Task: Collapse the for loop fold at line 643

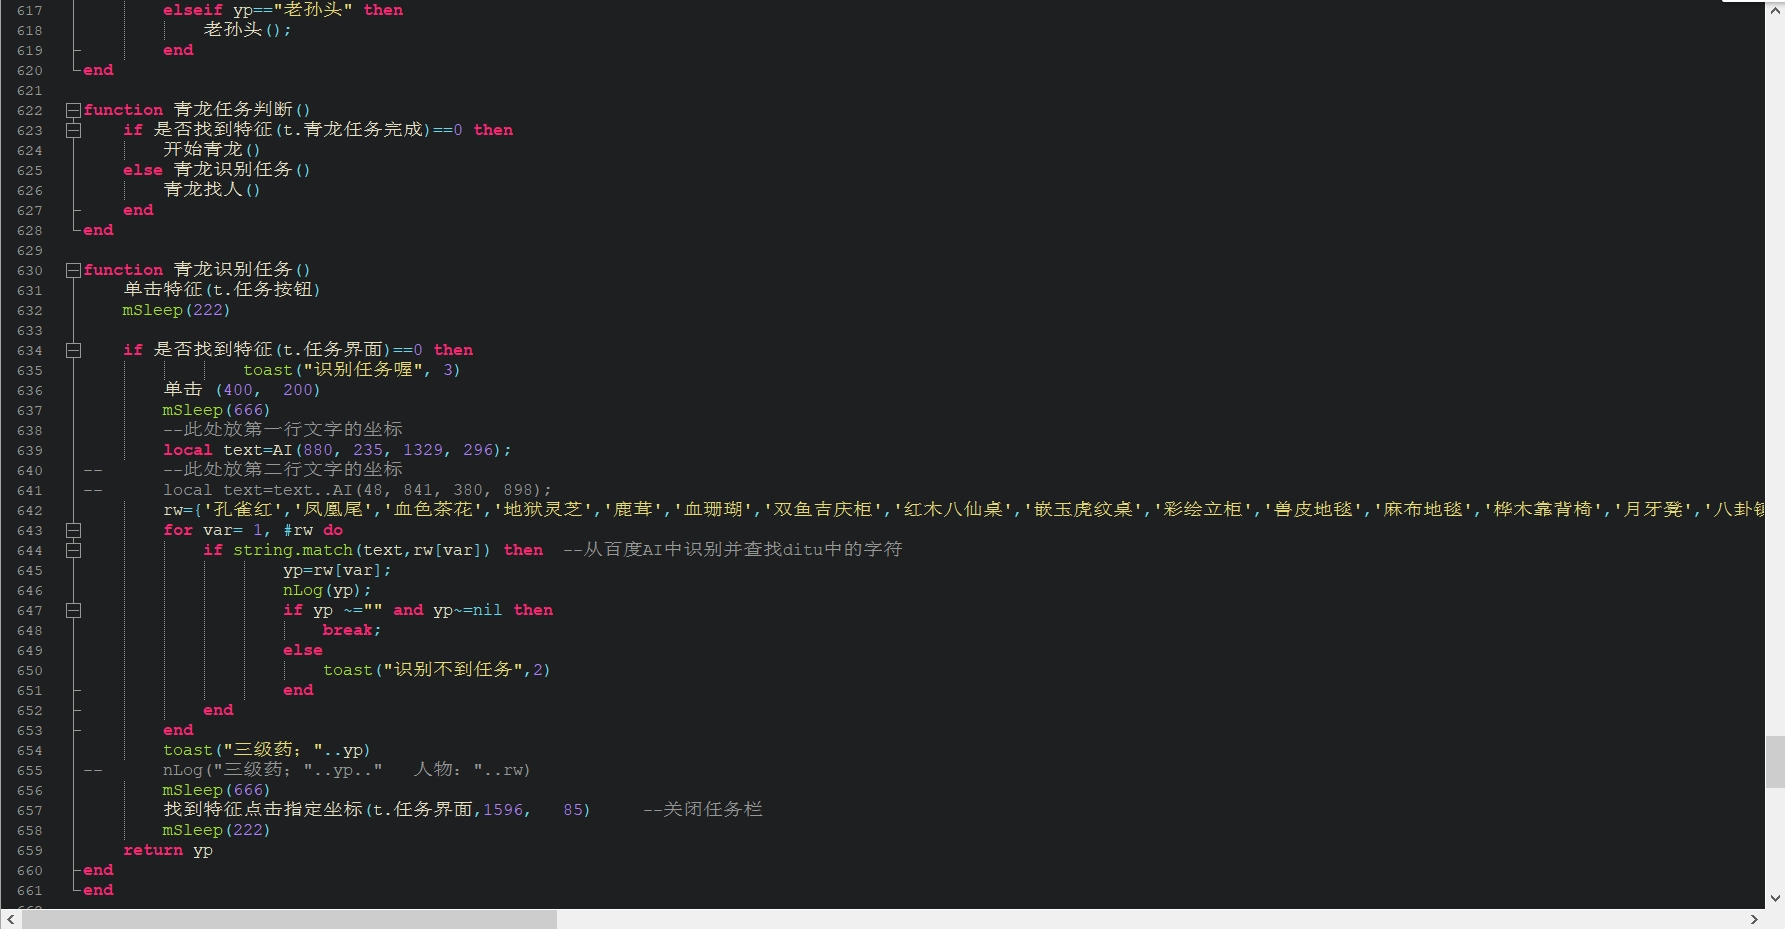Action: tap(73, 530)
